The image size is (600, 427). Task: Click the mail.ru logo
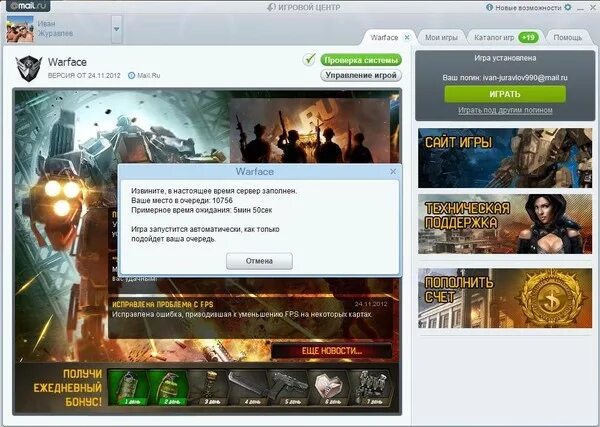tap(28, 6)
